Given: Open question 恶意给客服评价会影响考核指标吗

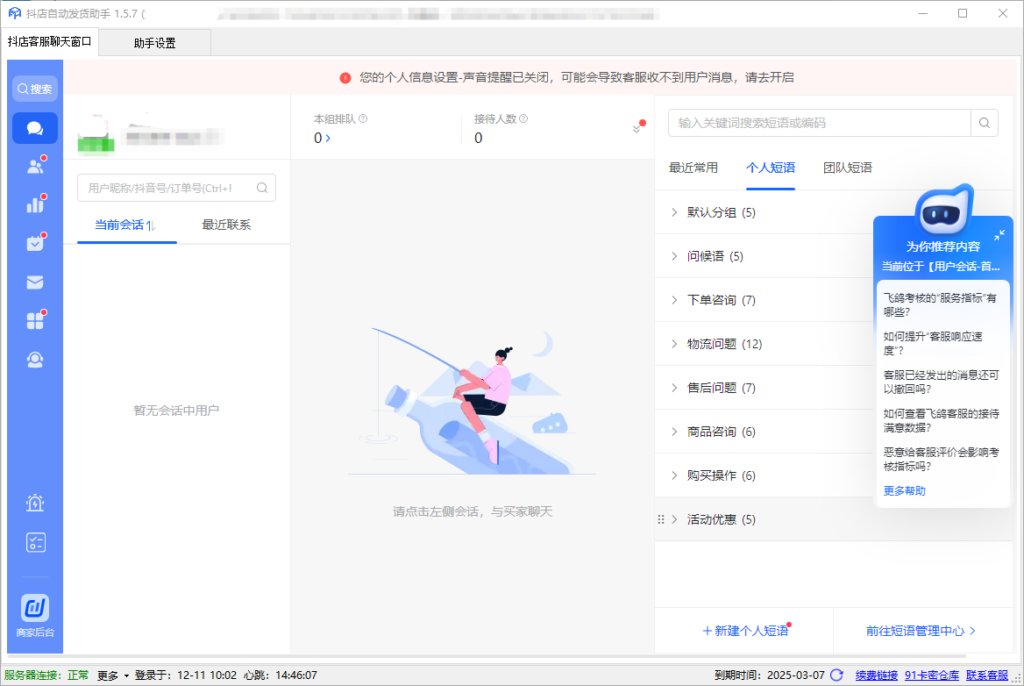Looking at the screenshot, I should coord(941,459).
